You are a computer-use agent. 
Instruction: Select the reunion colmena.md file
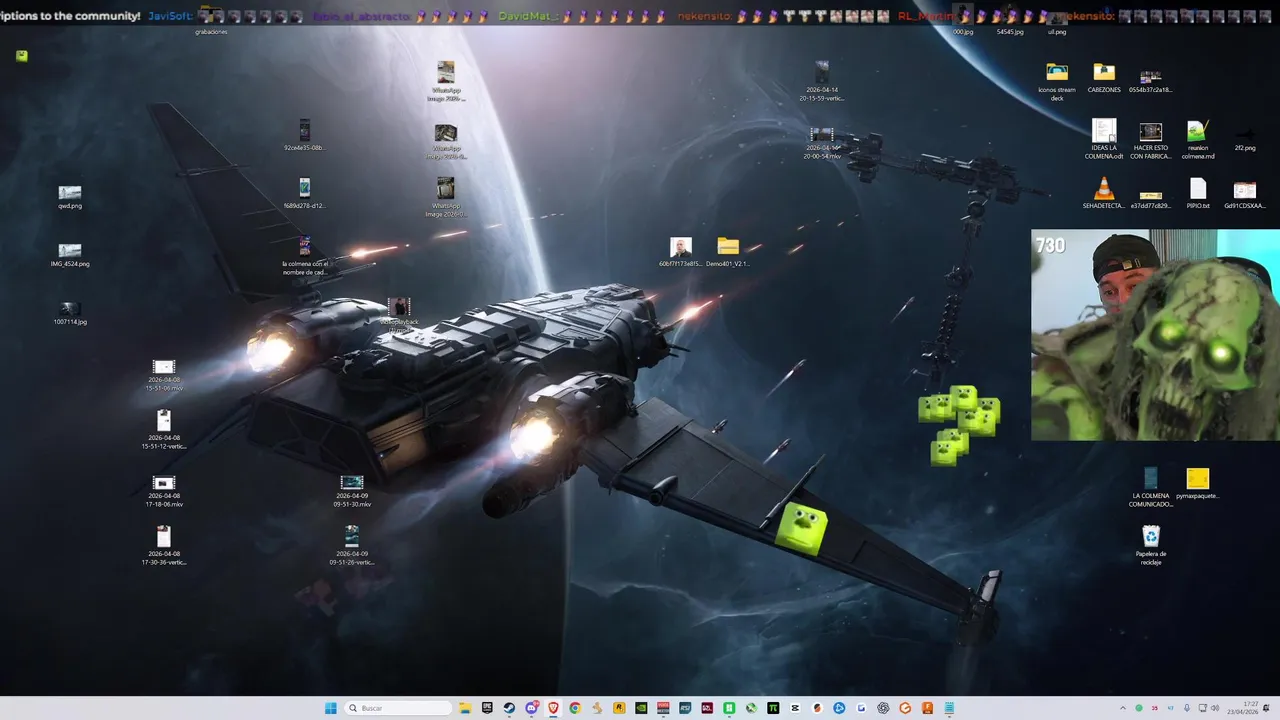(1198, 140)
